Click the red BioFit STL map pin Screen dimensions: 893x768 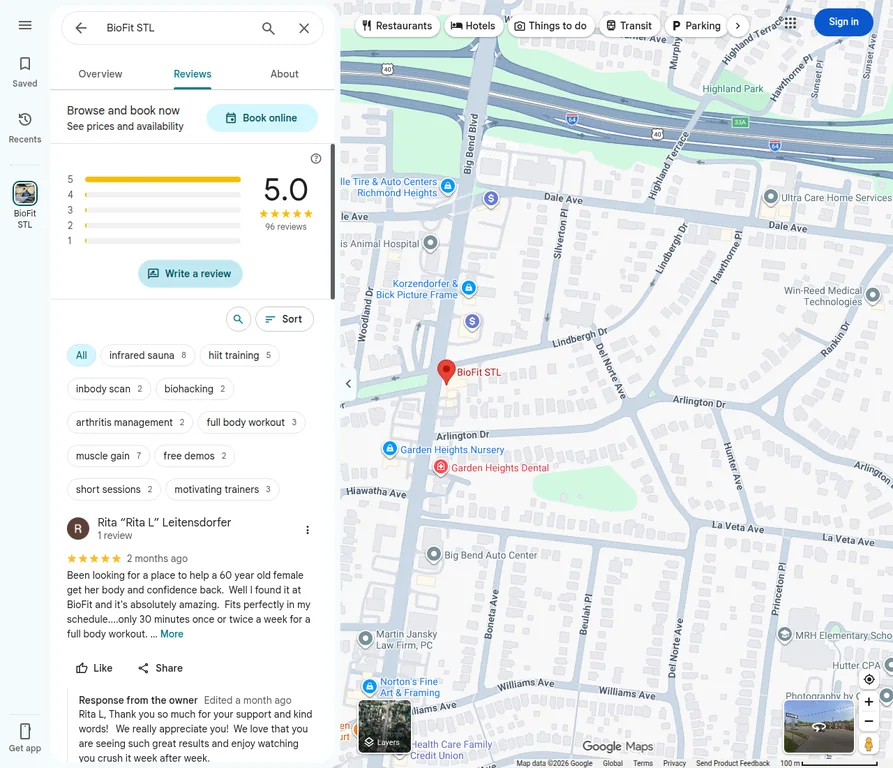click(446, 372)
